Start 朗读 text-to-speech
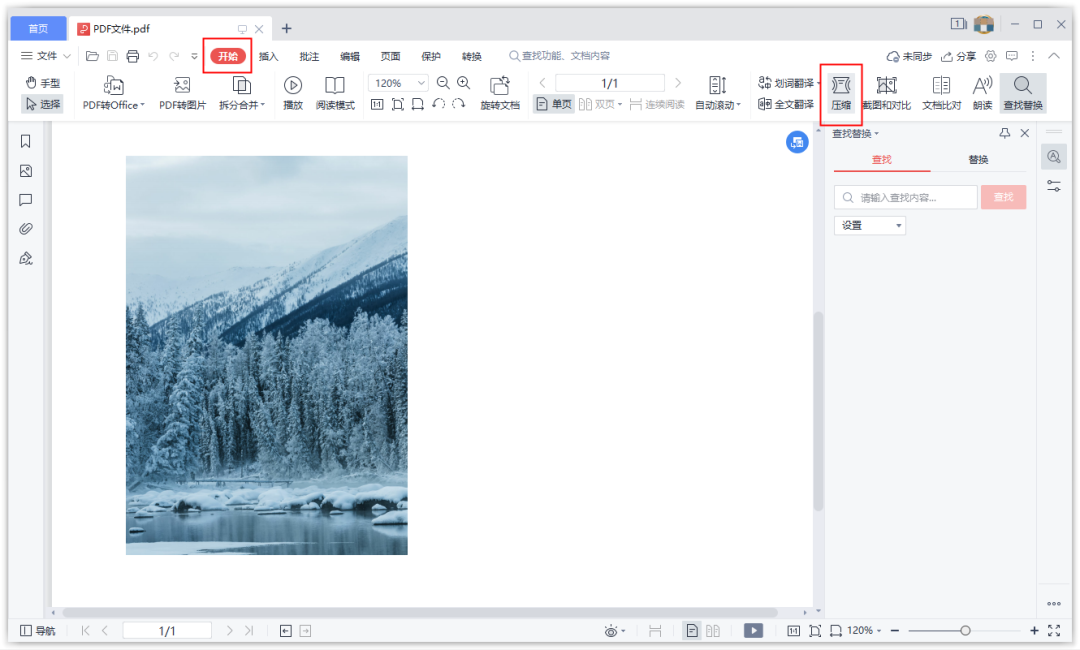Screen dimensions: 1080x650 coord(981,92)
